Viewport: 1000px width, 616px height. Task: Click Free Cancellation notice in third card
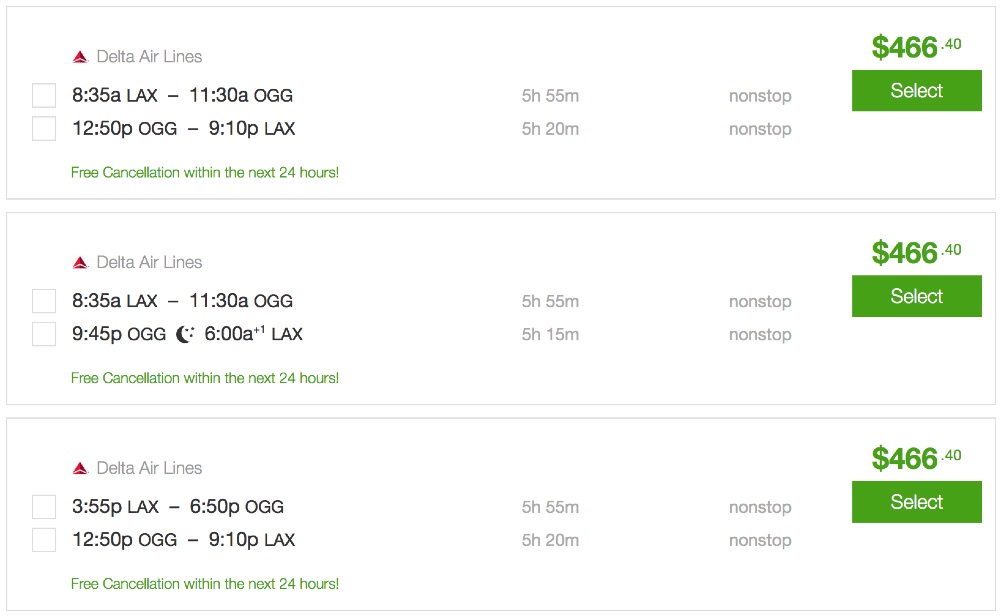(x=205, y=584)
